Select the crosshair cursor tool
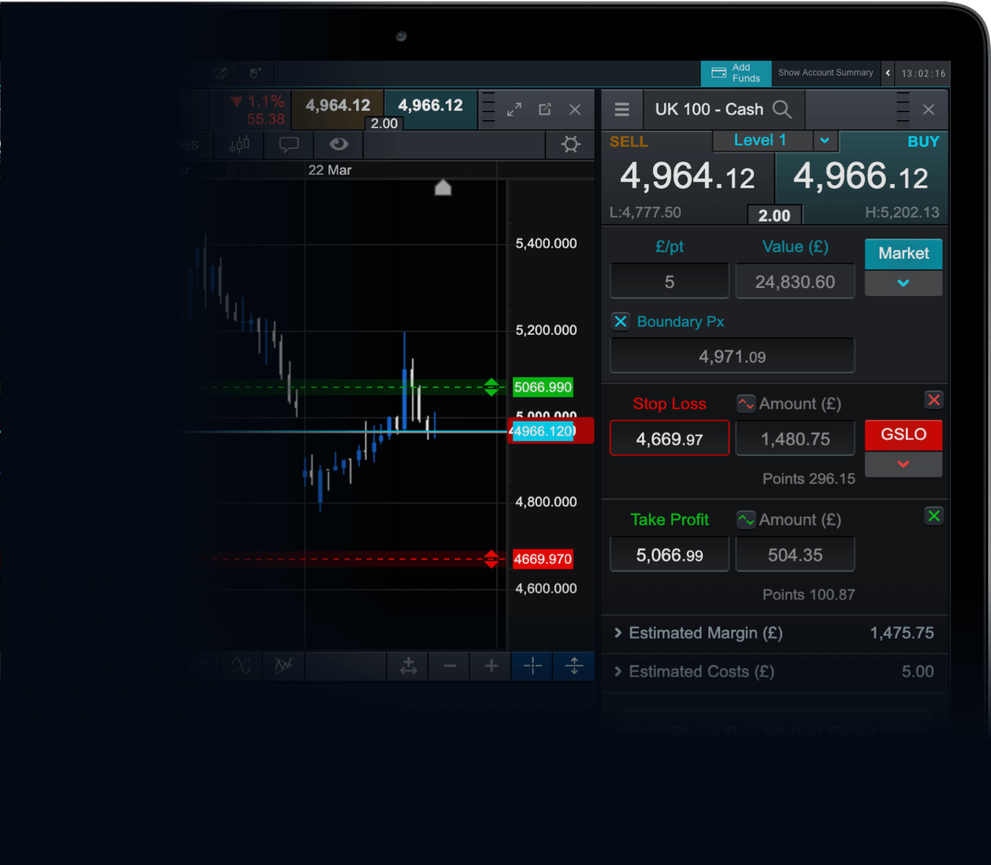Screen dimensions: 991x865 tap(532, 665)
